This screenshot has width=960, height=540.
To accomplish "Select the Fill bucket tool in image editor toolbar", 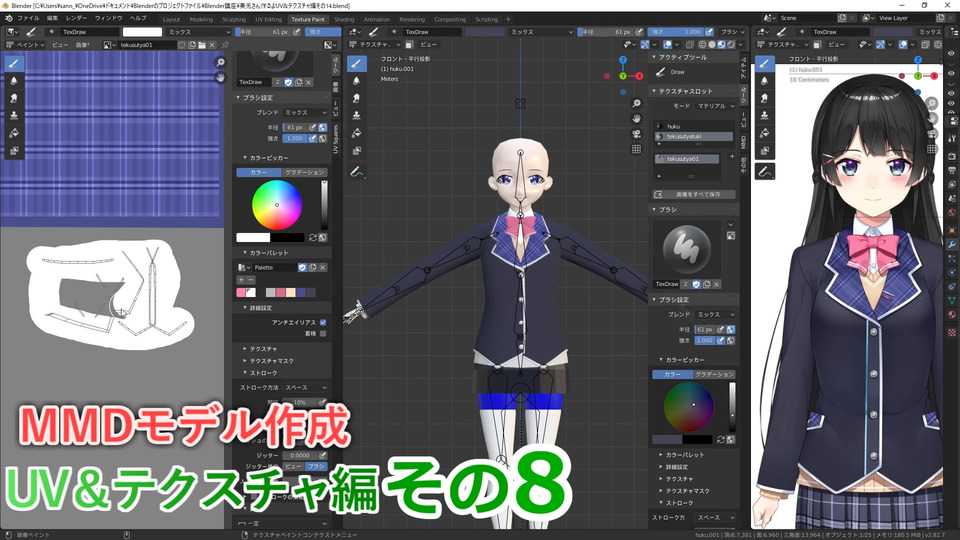I will [14, 133].
